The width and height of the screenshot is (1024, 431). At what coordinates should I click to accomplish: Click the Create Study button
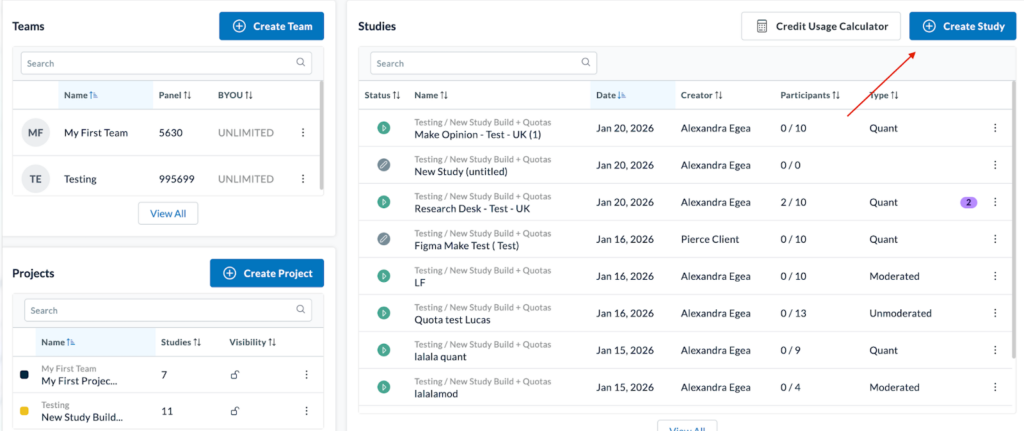pyautogui.click(x=962, y=26)
